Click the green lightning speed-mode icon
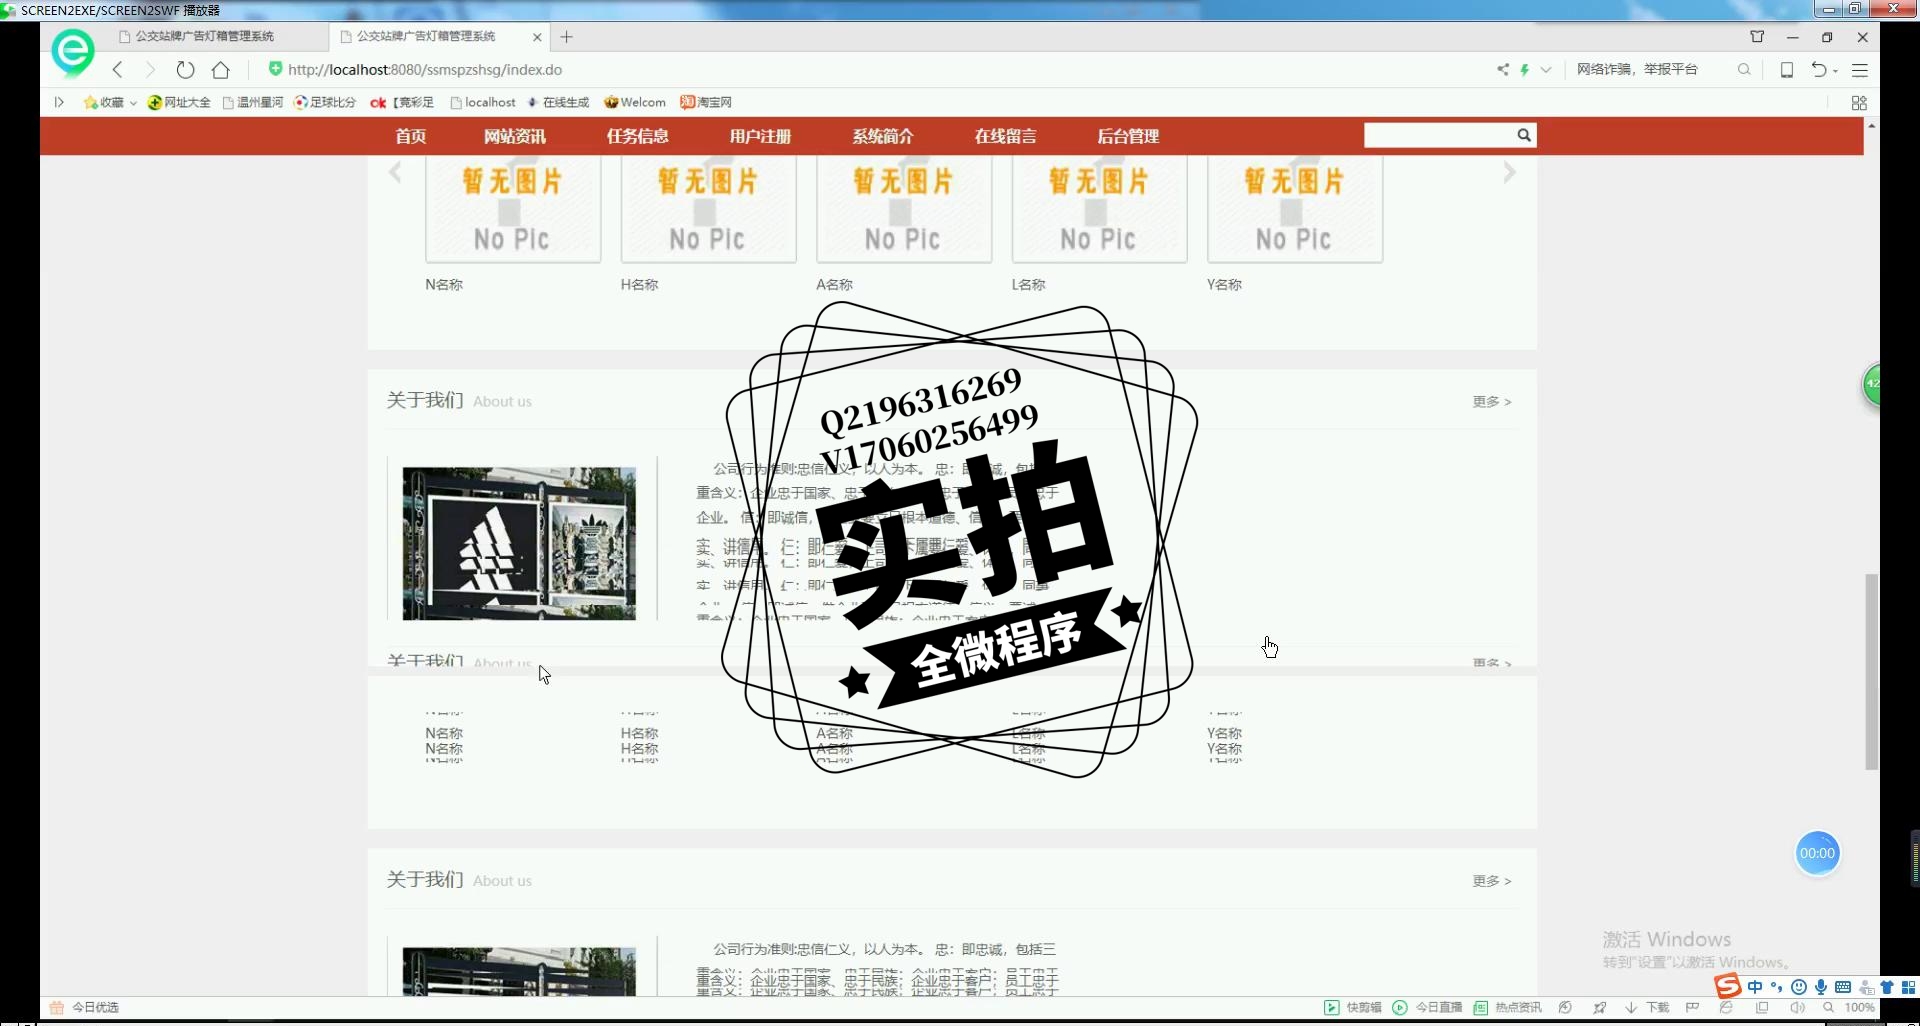 [x=1525, y=70]
